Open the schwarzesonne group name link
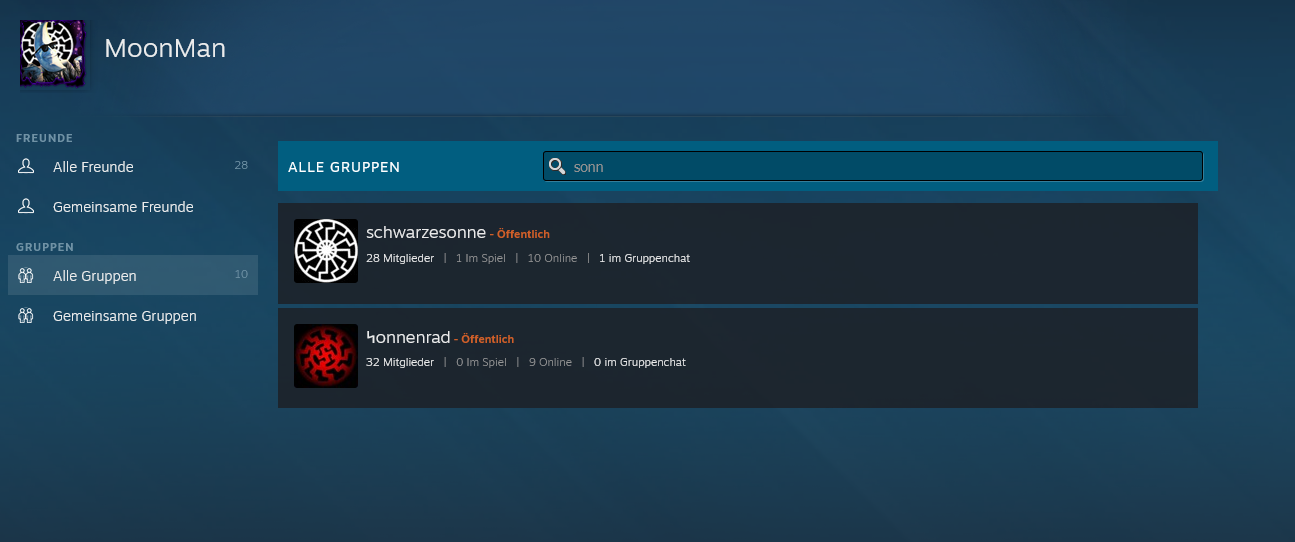Viewport: 1295px width, 542px height. 426,232
